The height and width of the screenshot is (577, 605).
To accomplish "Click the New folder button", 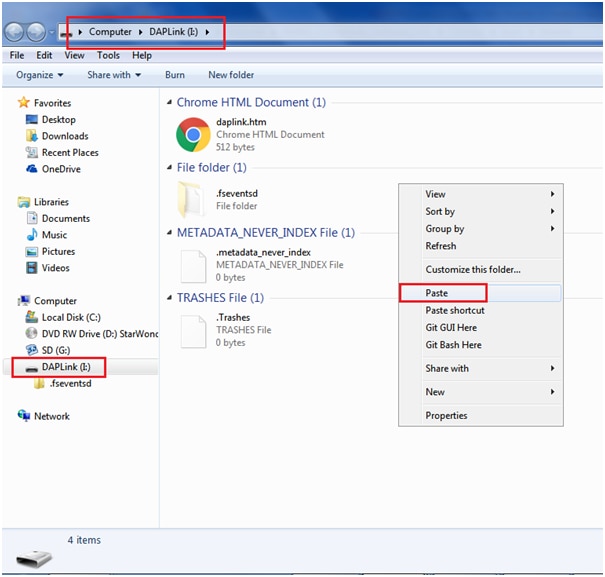I will click(231, 75).
